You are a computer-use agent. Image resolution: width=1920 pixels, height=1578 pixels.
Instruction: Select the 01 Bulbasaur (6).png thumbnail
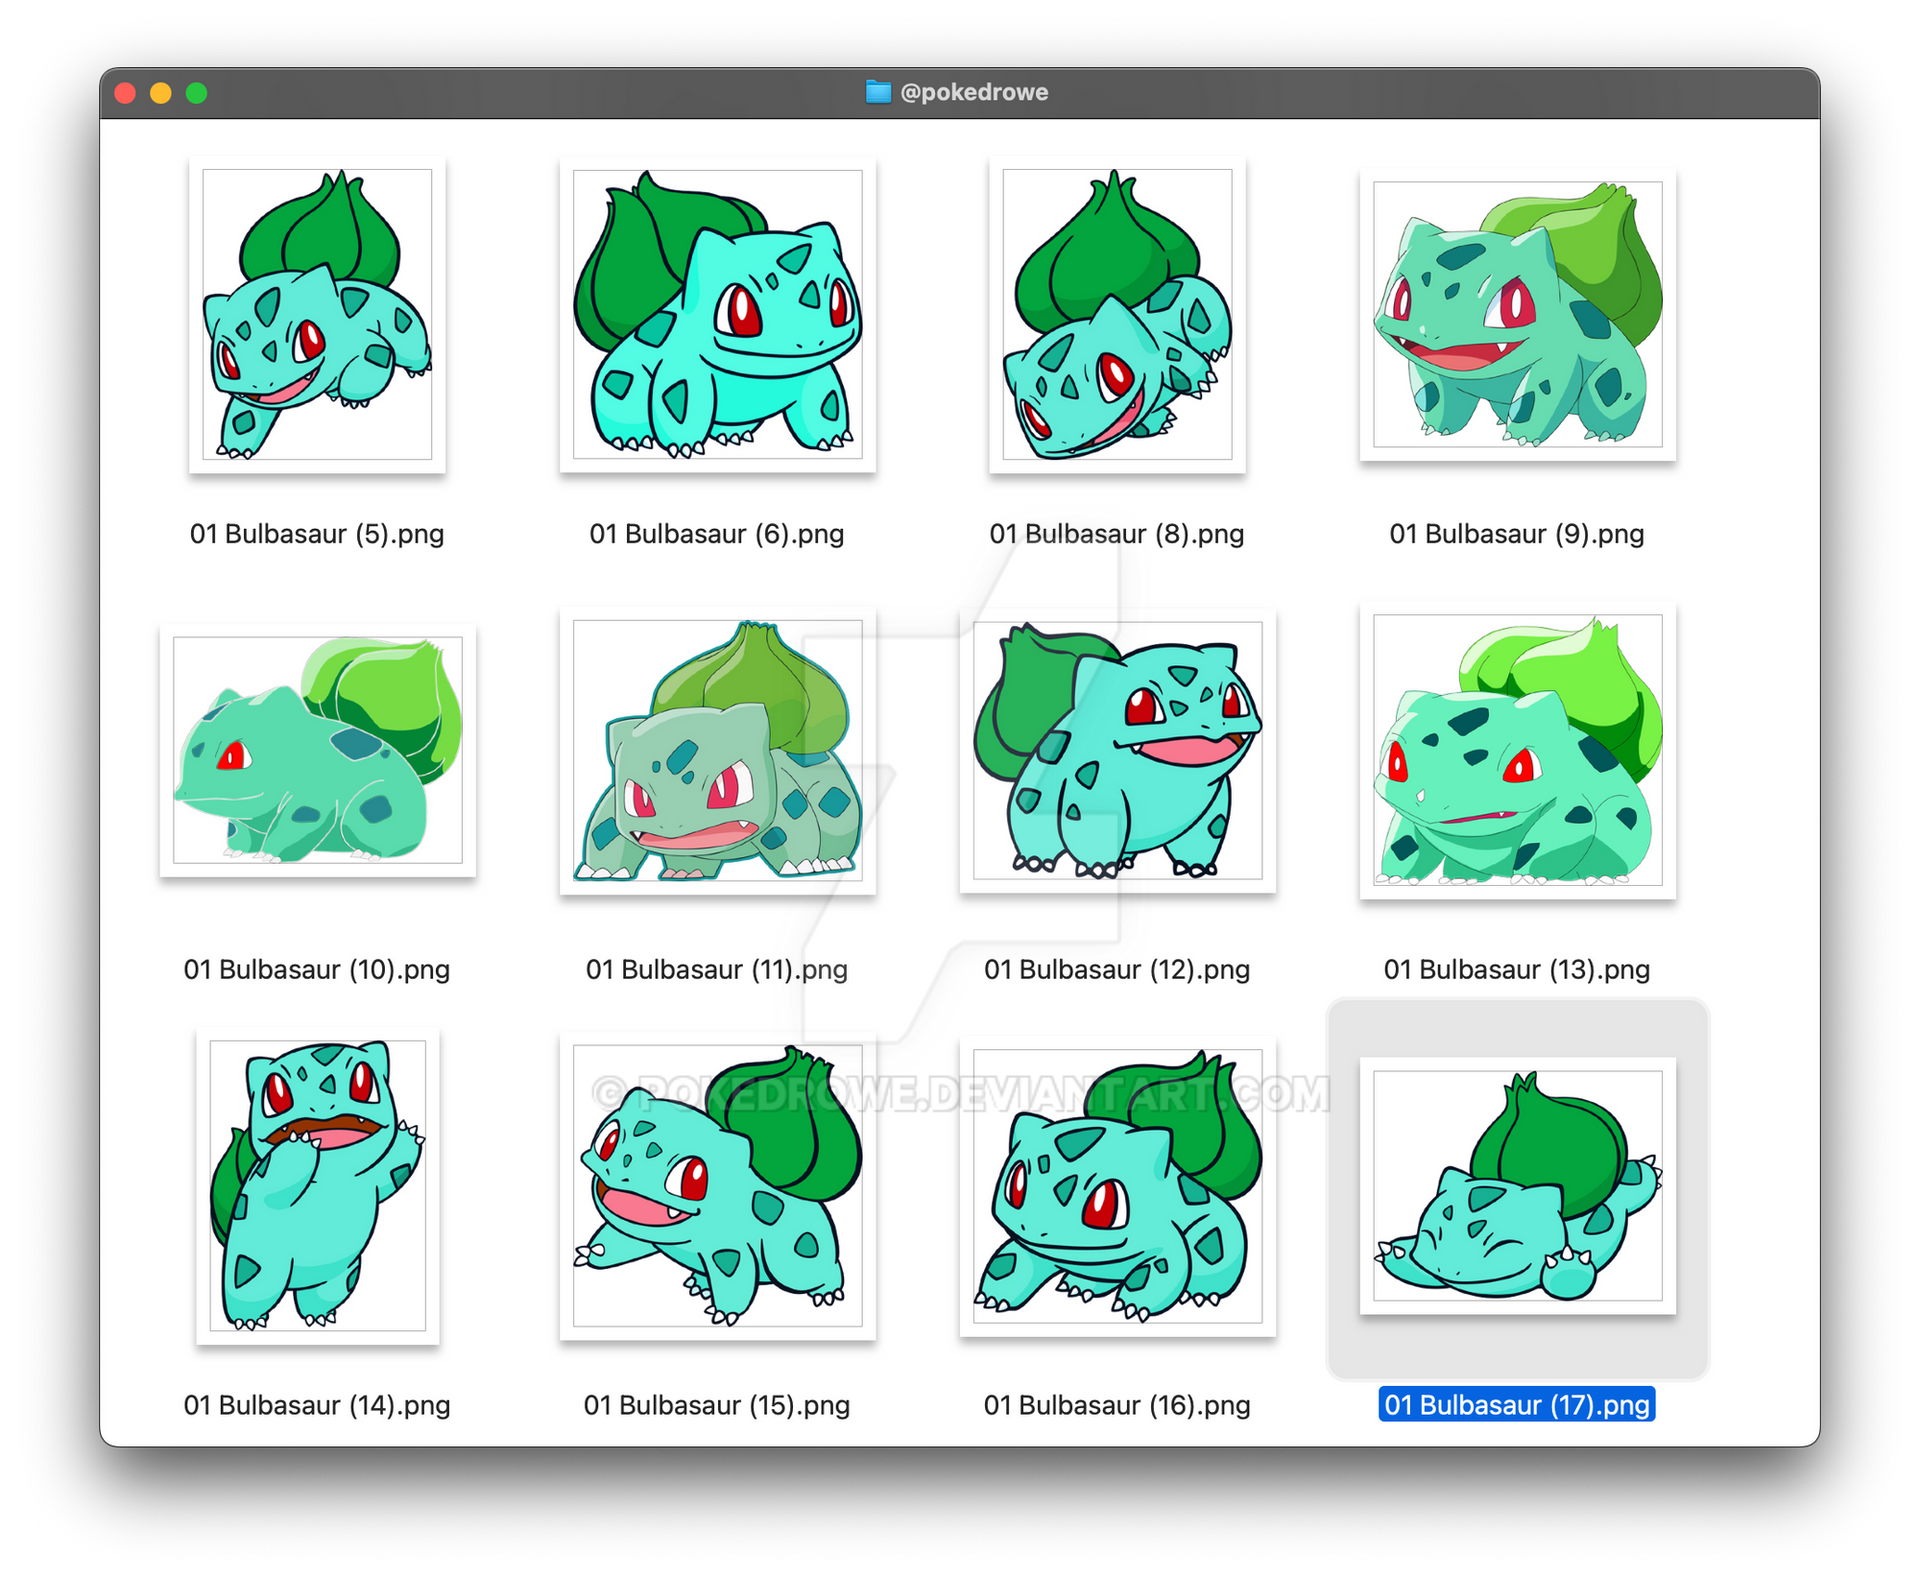tap(717, 314)
